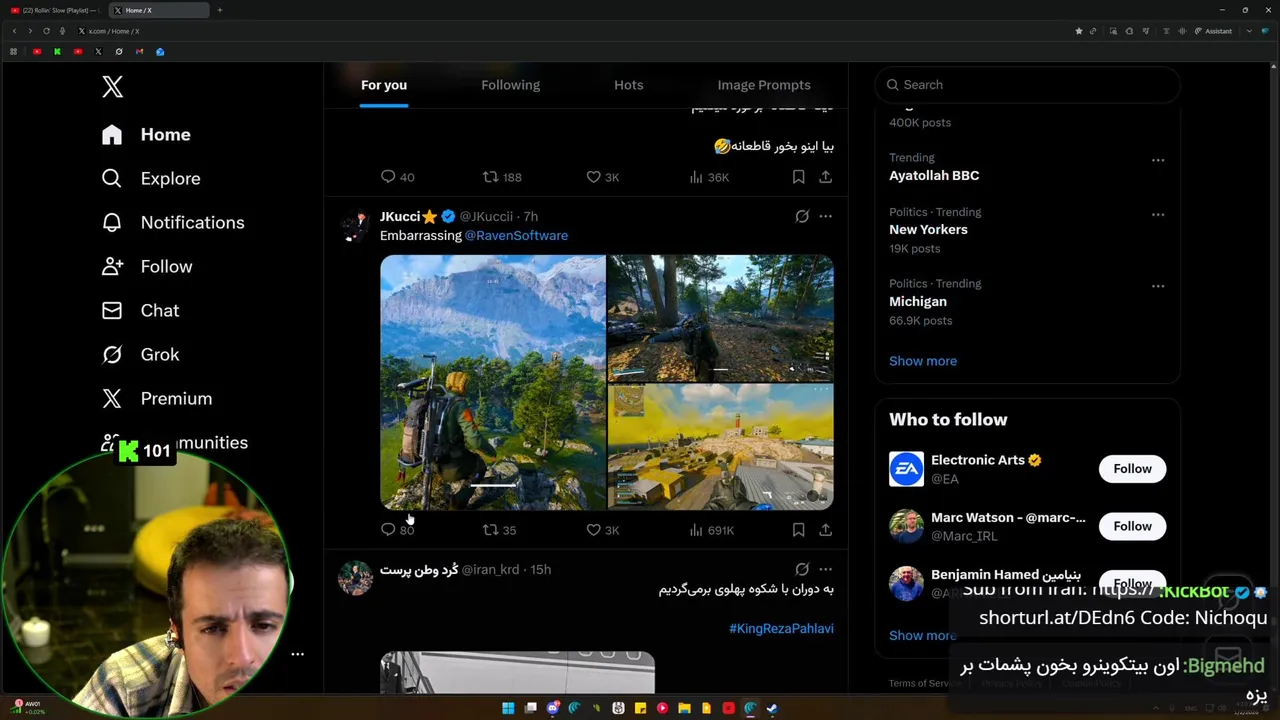Repost the post with 188 reposts
1280x720 pixels.
click(x=502, y=177)
